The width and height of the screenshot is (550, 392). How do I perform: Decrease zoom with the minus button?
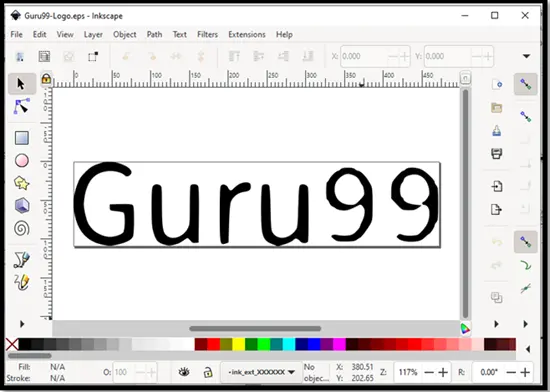429,372
